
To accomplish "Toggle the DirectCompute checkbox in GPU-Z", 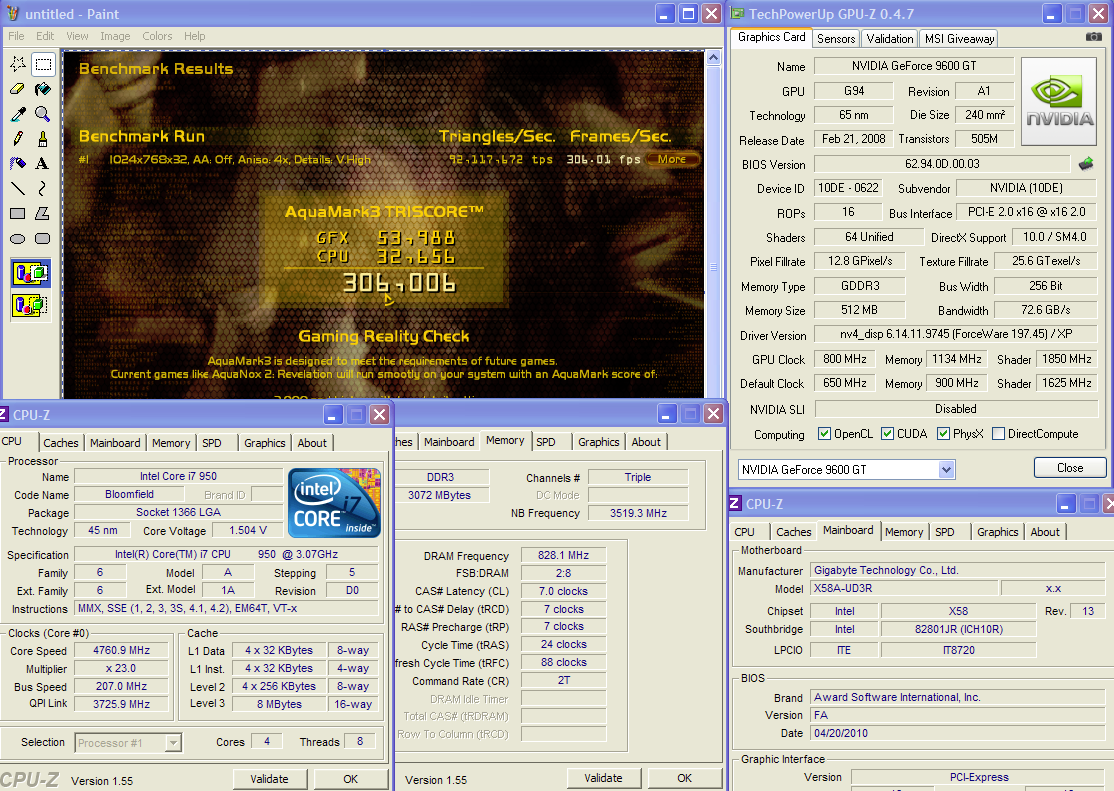I will tap(998, 434).
